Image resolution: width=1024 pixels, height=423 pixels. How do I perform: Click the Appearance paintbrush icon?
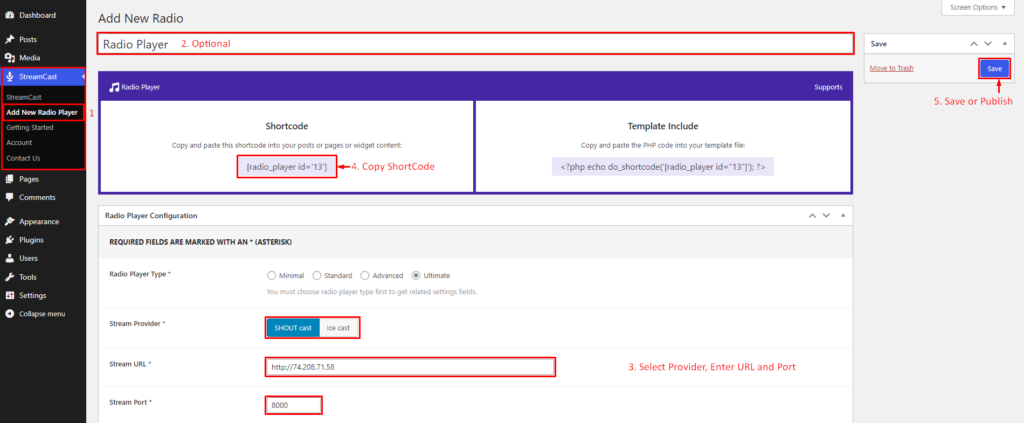pyautogui.click(x=9, y=221)
